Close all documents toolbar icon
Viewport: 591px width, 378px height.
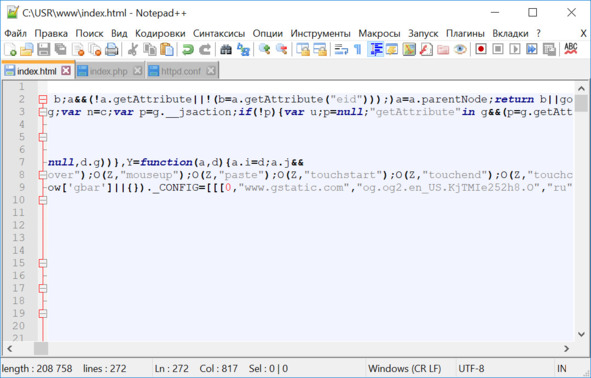(95, 49)
